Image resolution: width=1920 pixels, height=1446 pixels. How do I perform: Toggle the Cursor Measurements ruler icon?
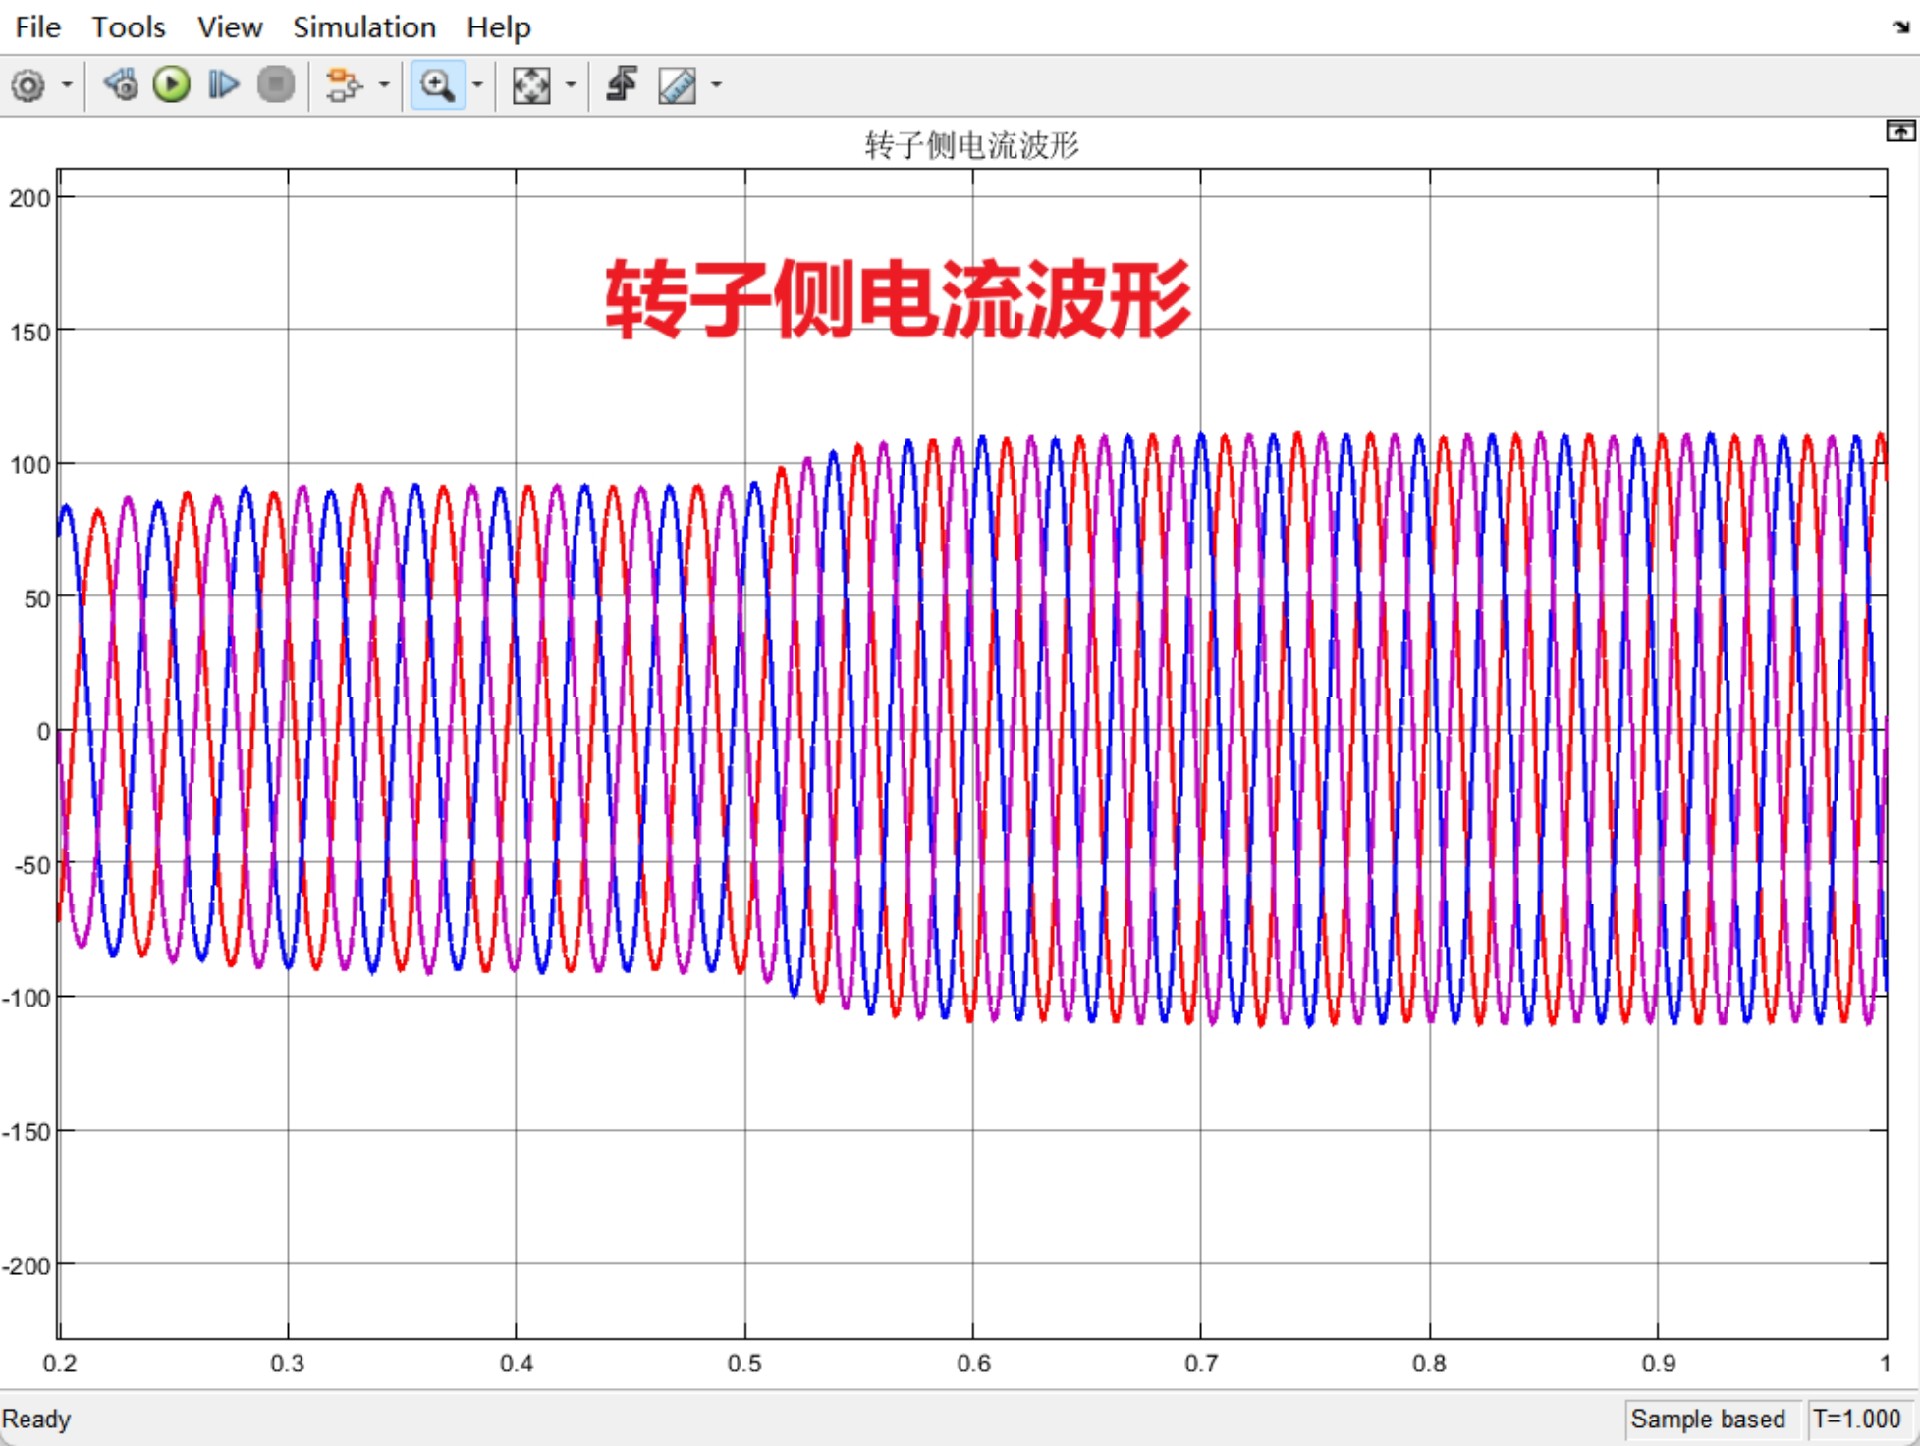tap(677, 85)
